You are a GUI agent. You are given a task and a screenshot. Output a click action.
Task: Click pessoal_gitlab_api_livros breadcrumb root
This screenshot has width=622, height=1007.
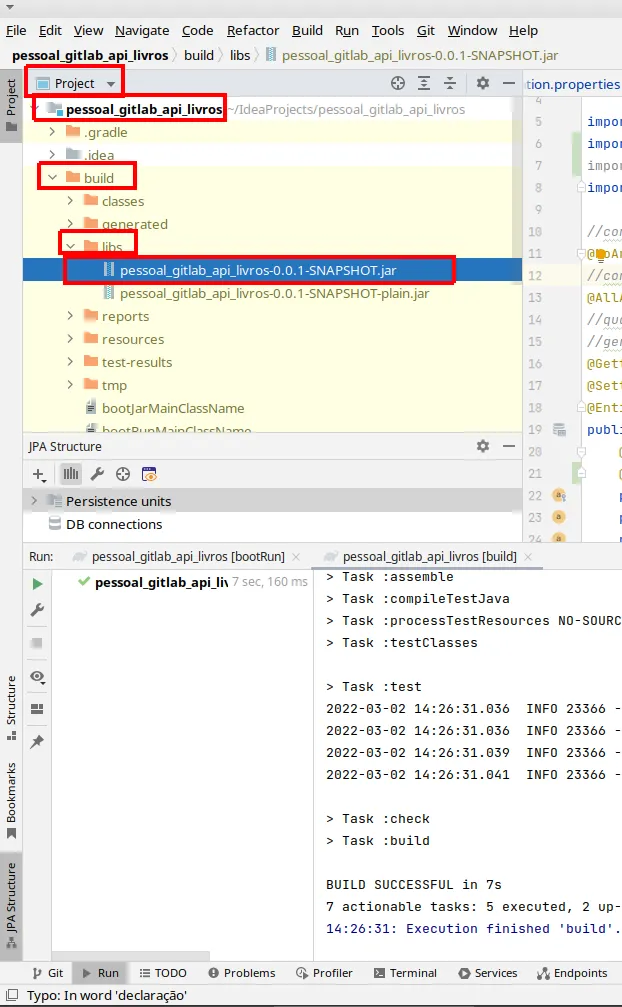[x=90, y=55]
